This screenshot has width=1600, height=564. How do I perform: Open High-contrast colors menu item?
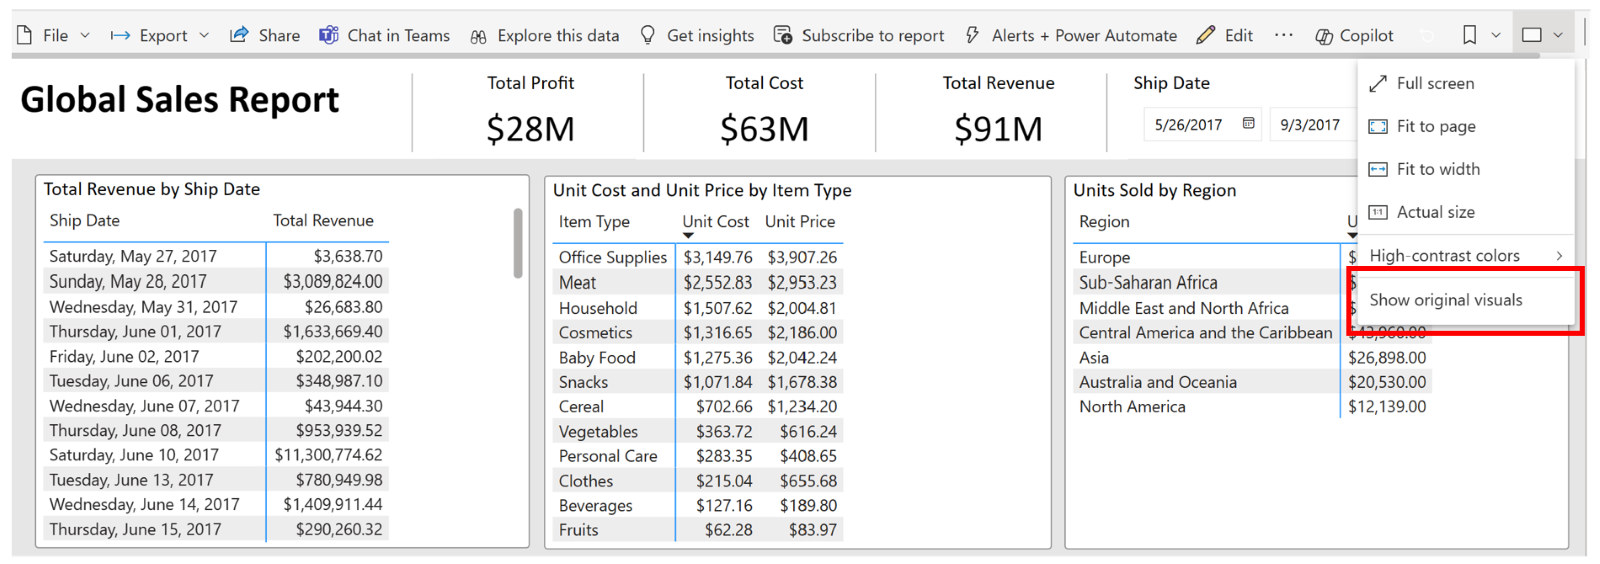1466,256
